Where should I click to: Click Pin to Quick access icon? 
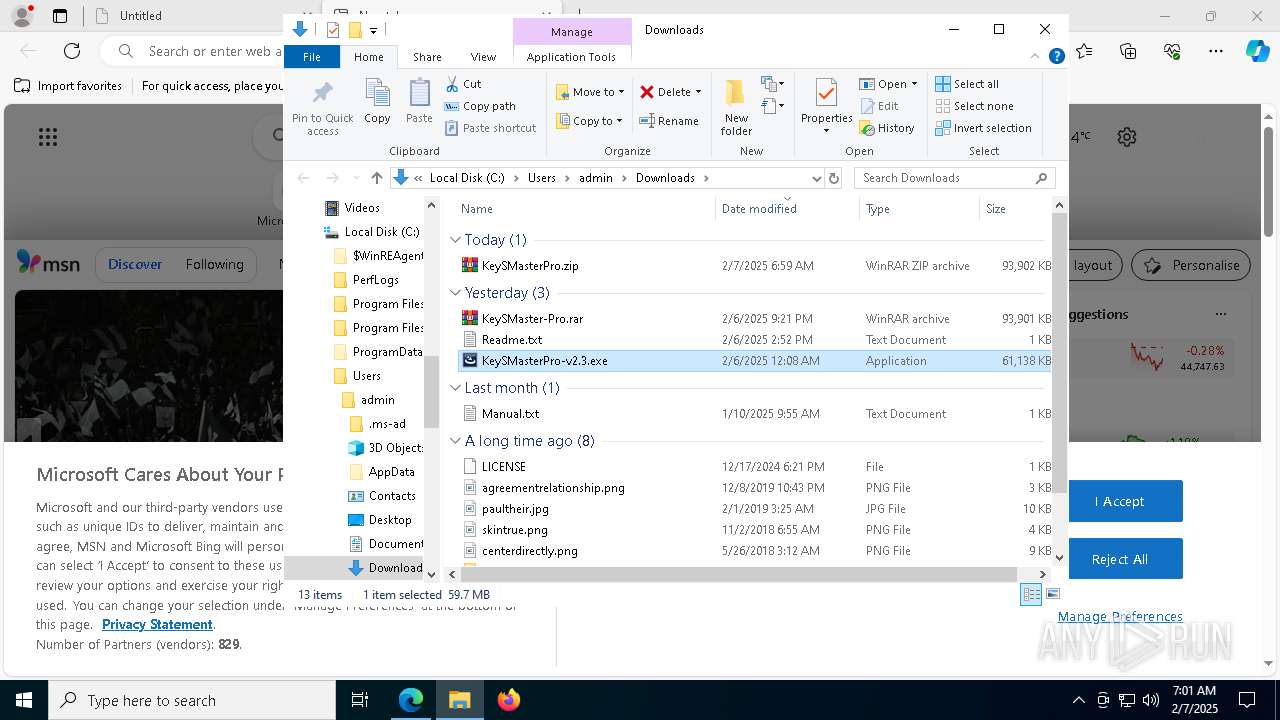click(x=322, y=108)
